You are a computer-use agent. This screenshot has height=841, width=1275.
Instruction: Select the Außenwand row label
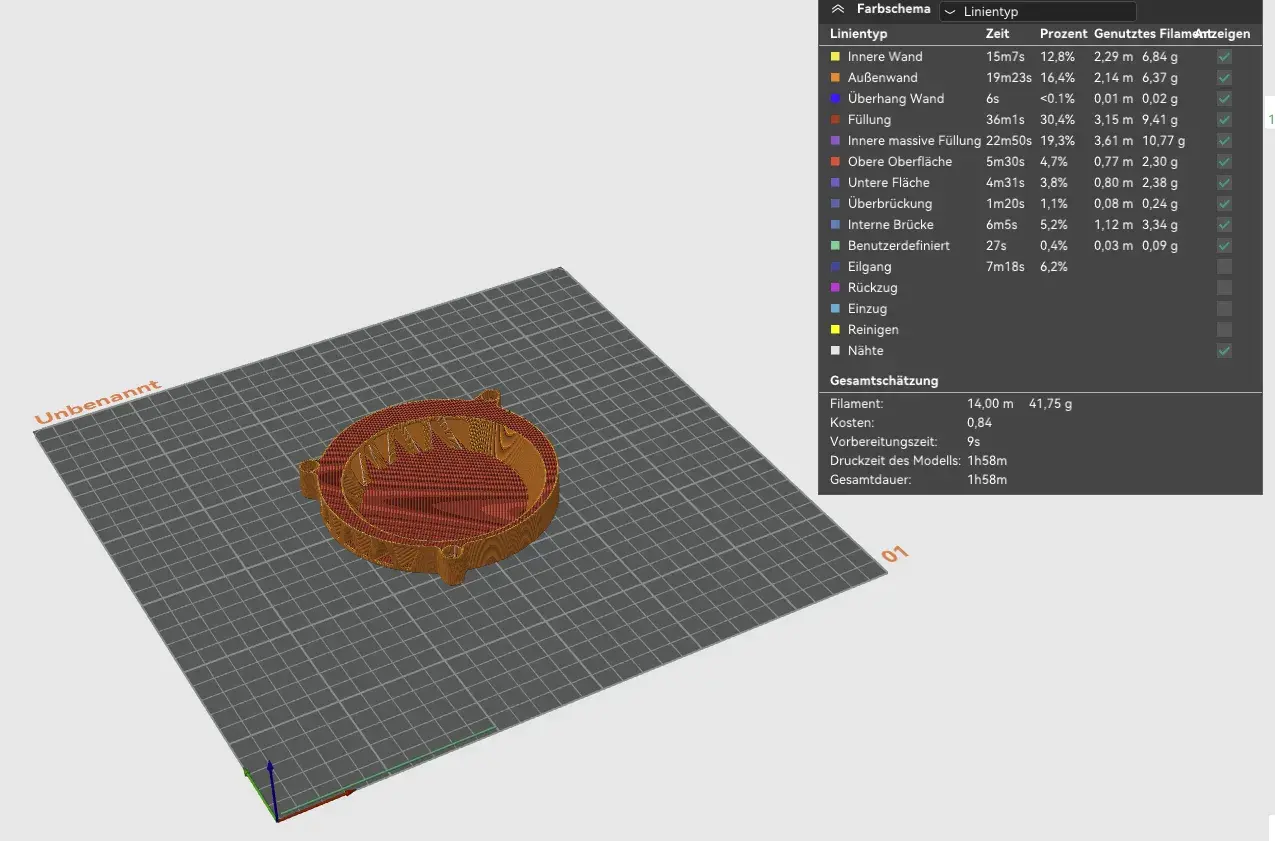[x=882, y=78]
